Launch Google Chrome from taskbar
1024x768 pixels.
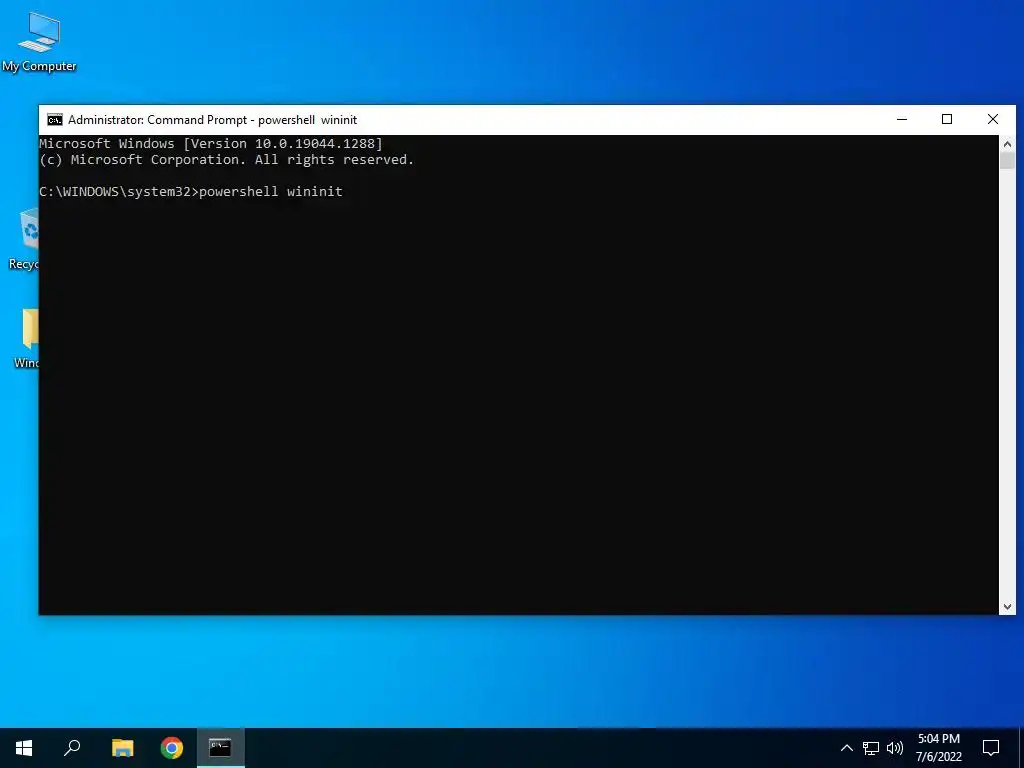pyautogui.click(x=172, y=748)
